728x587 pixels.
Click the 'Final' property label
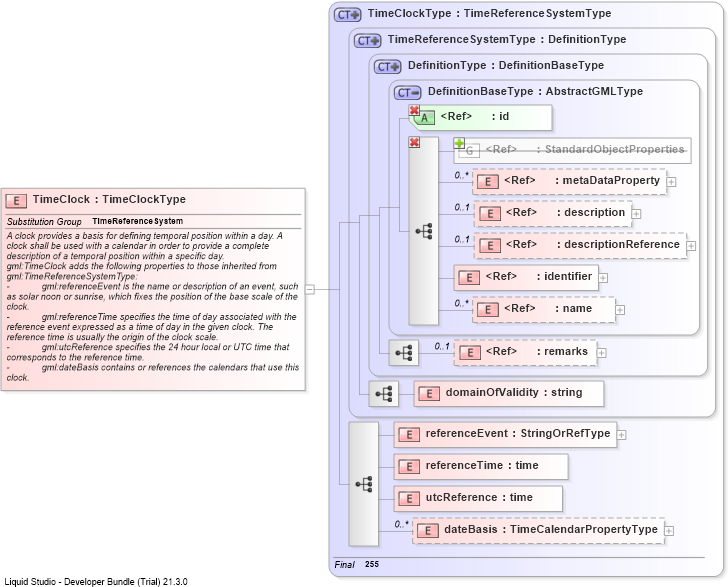(344, 564)
